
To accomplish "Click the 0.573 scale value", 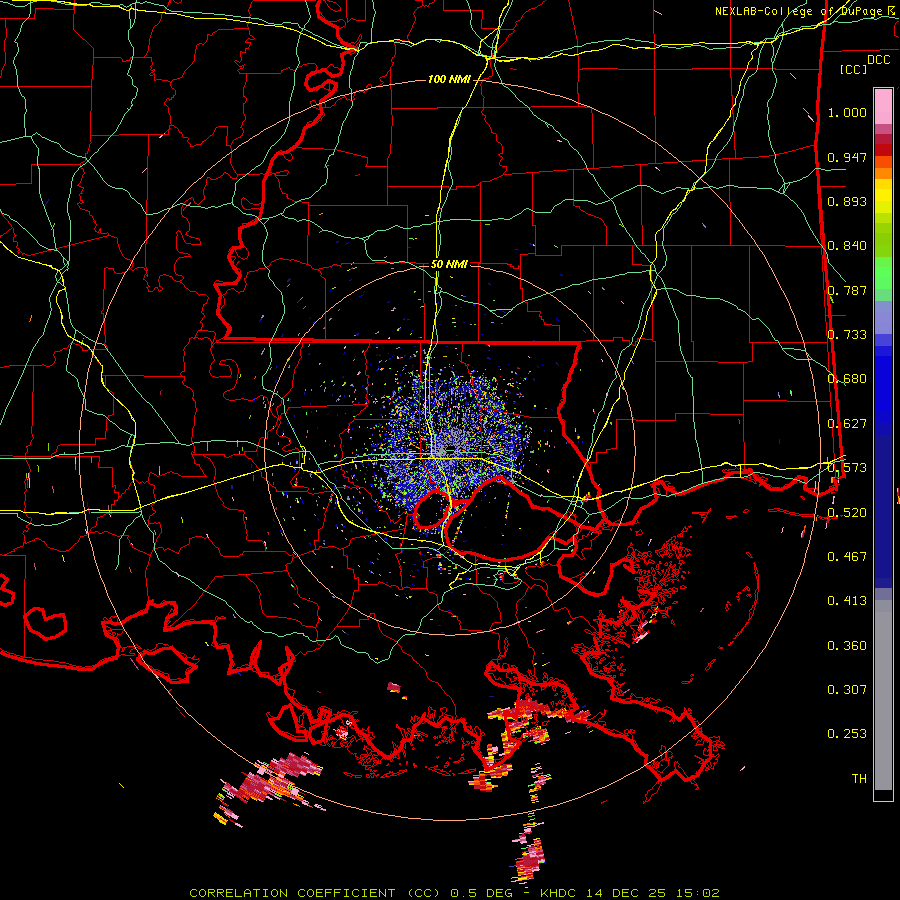I will [x=847, y=468].
